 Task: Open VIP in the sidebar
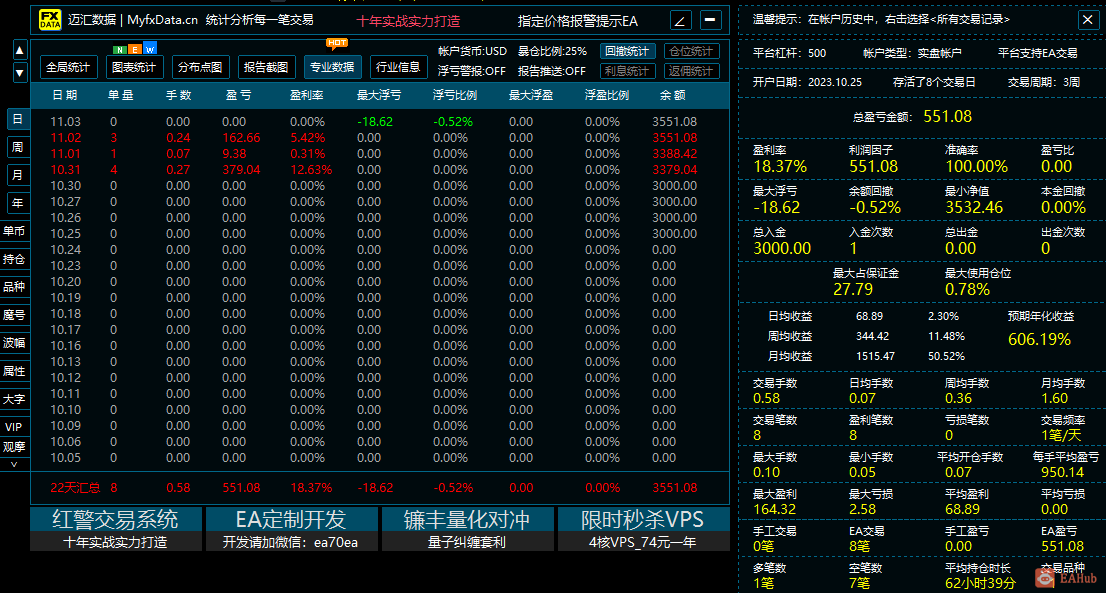(14, 427)
